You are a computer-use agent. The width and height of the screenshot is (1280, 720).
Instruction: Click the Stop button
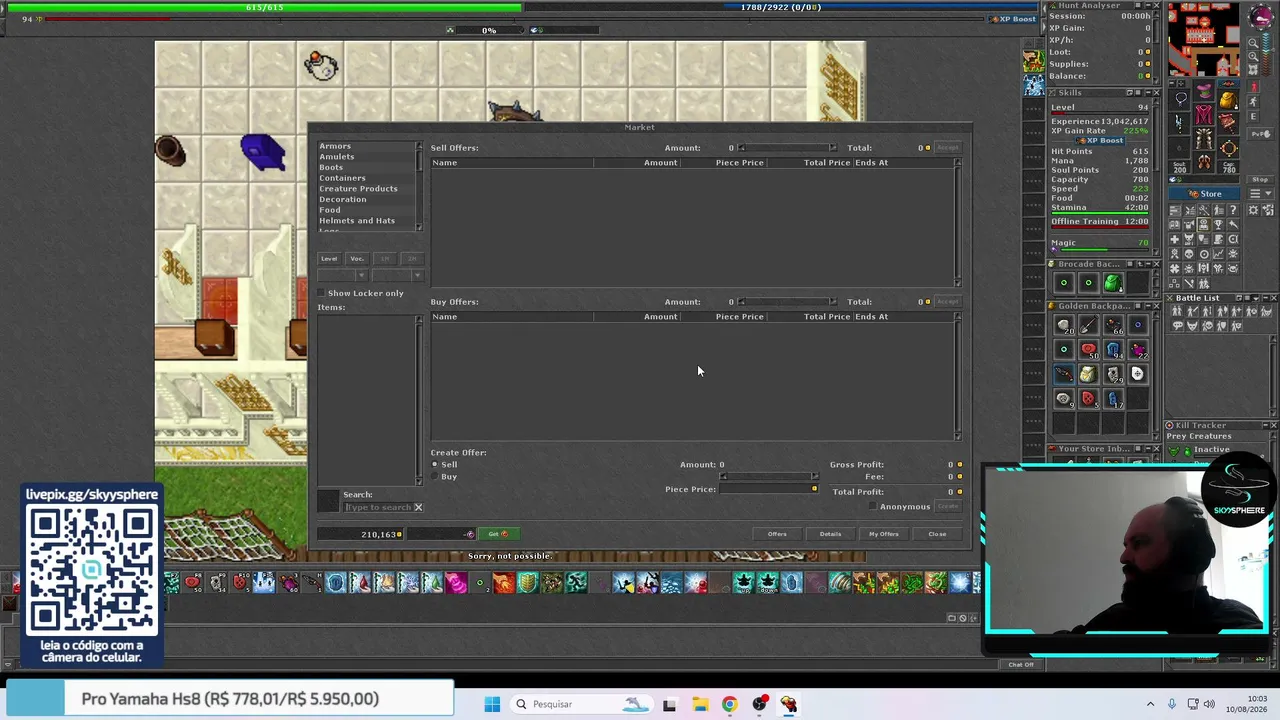[1259, 180]
